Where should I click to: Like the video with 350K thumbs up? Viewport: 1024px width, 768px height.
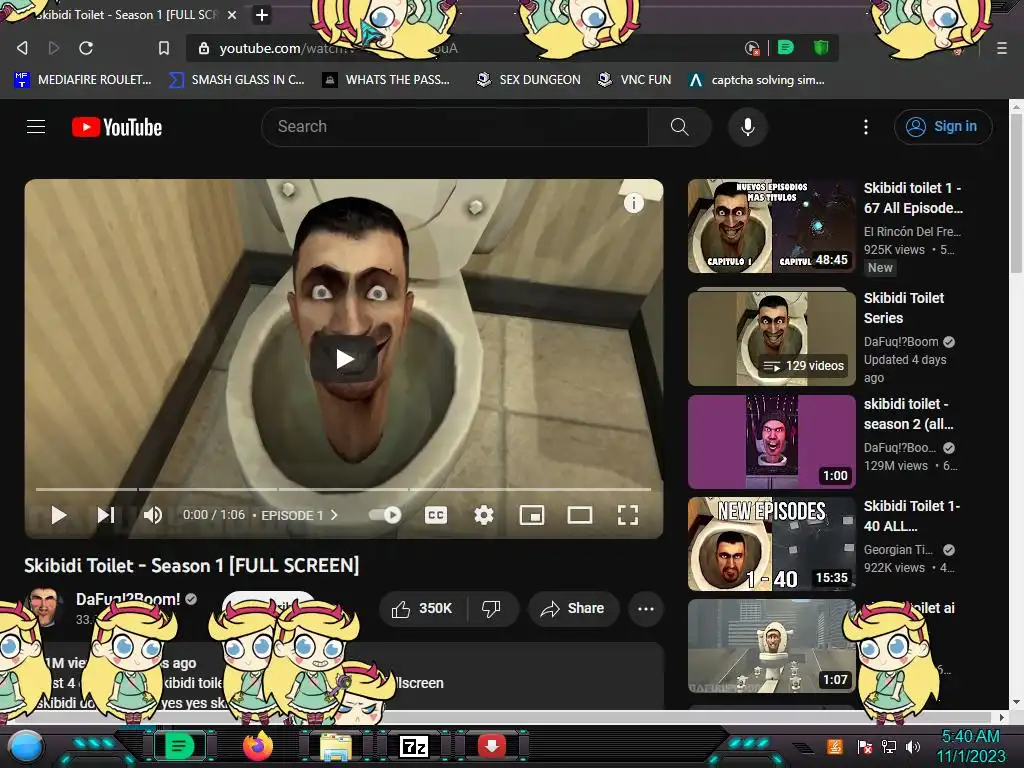pyautogui.click(x=423, y=609)
